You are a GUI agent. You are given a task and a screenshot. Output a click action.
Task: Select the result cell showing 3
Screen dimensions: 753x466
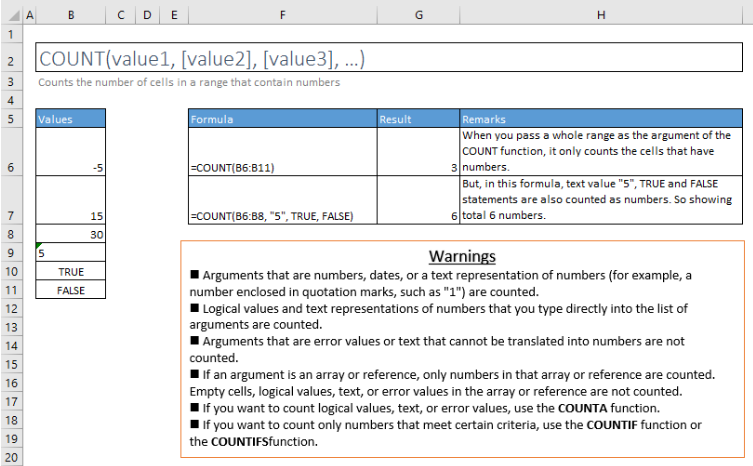418,151
